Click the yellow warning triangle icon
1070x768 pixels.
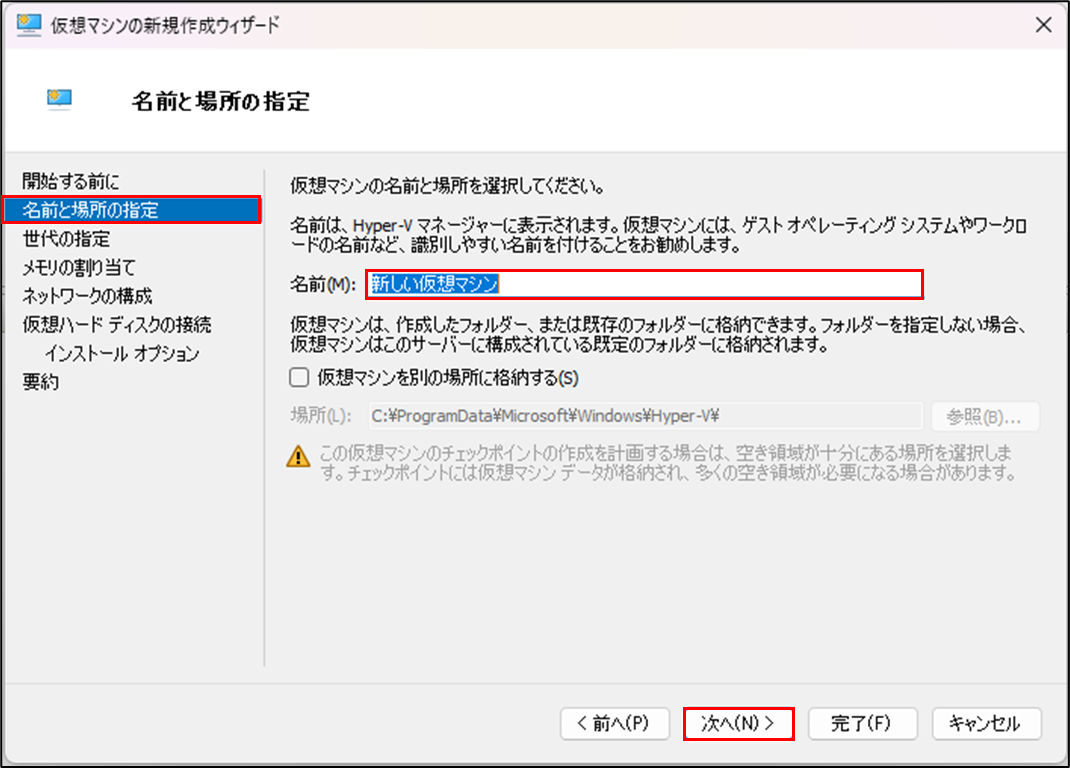(x=298, y=456)
